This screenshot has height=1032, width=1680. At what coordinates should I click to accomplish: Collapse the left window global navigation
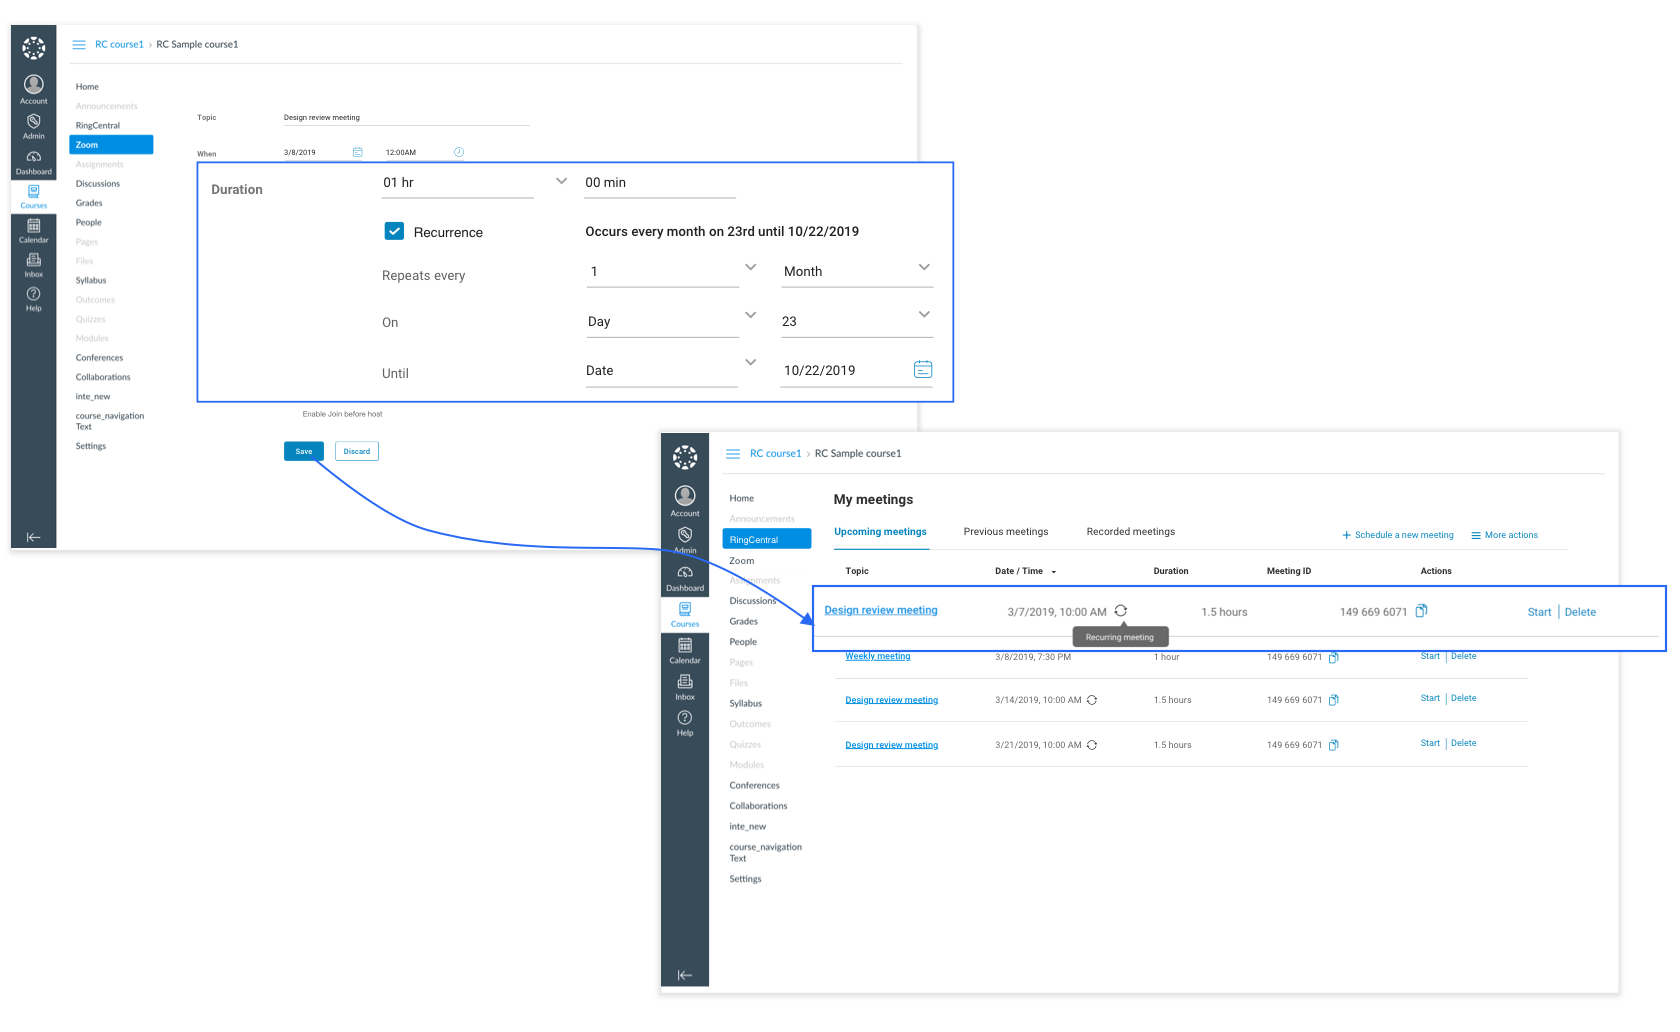coord(33,537)
